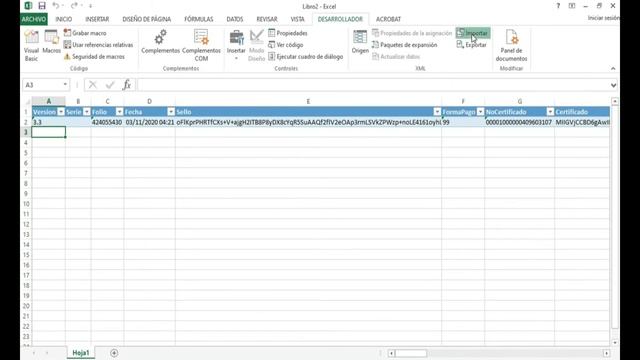
Task: Expand the Name Box dropdown
Action: pos(65,84)
